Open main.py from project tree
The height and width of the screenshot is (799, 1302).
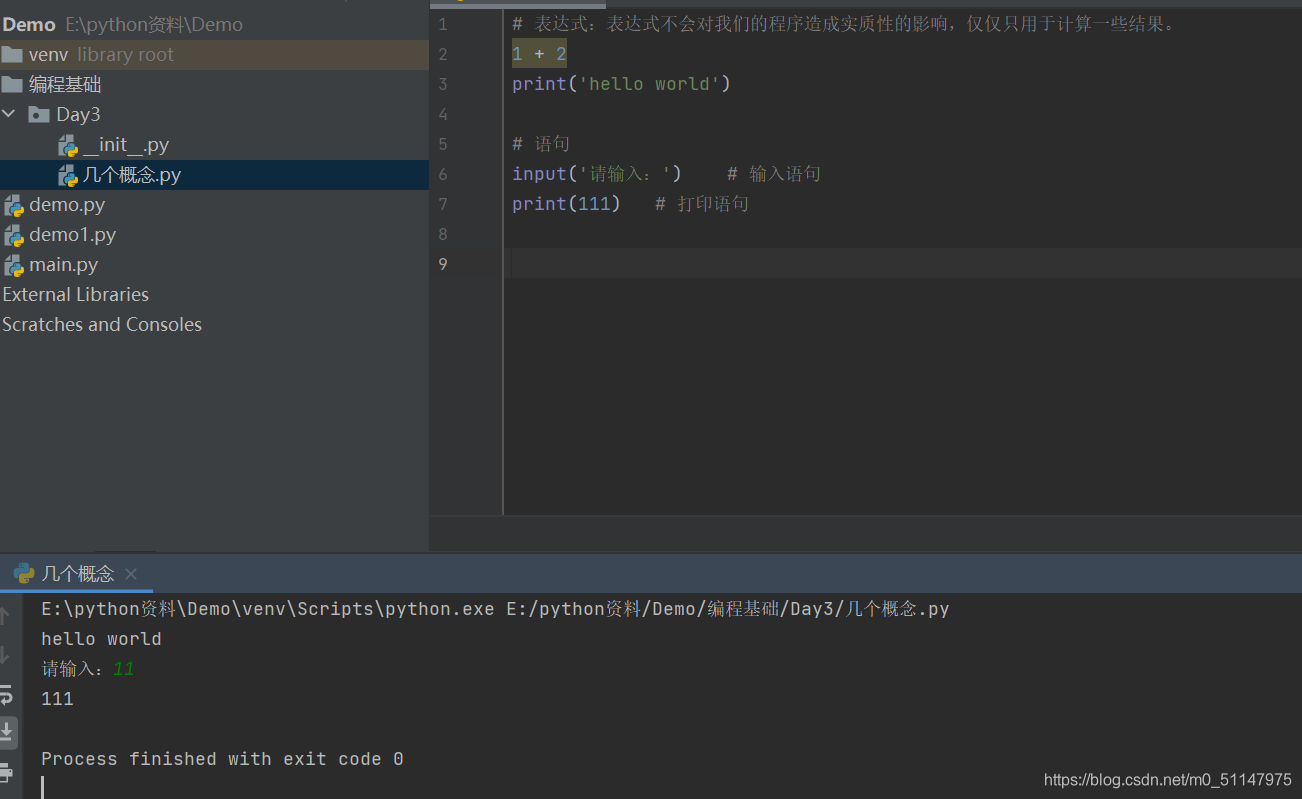click(64, 264)
